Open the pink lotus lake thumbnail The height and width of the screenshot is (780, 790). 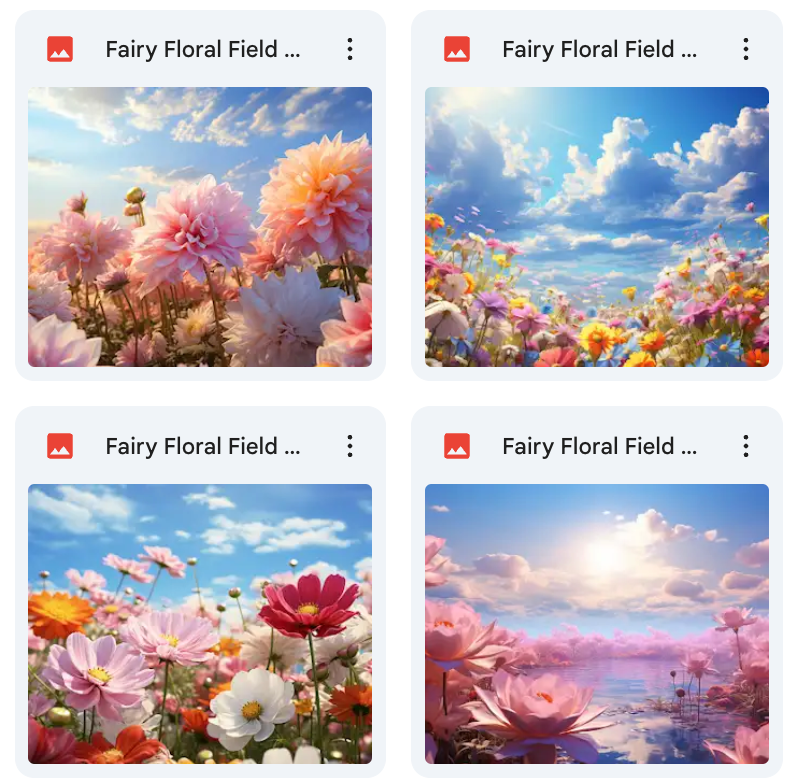[597, 624]
